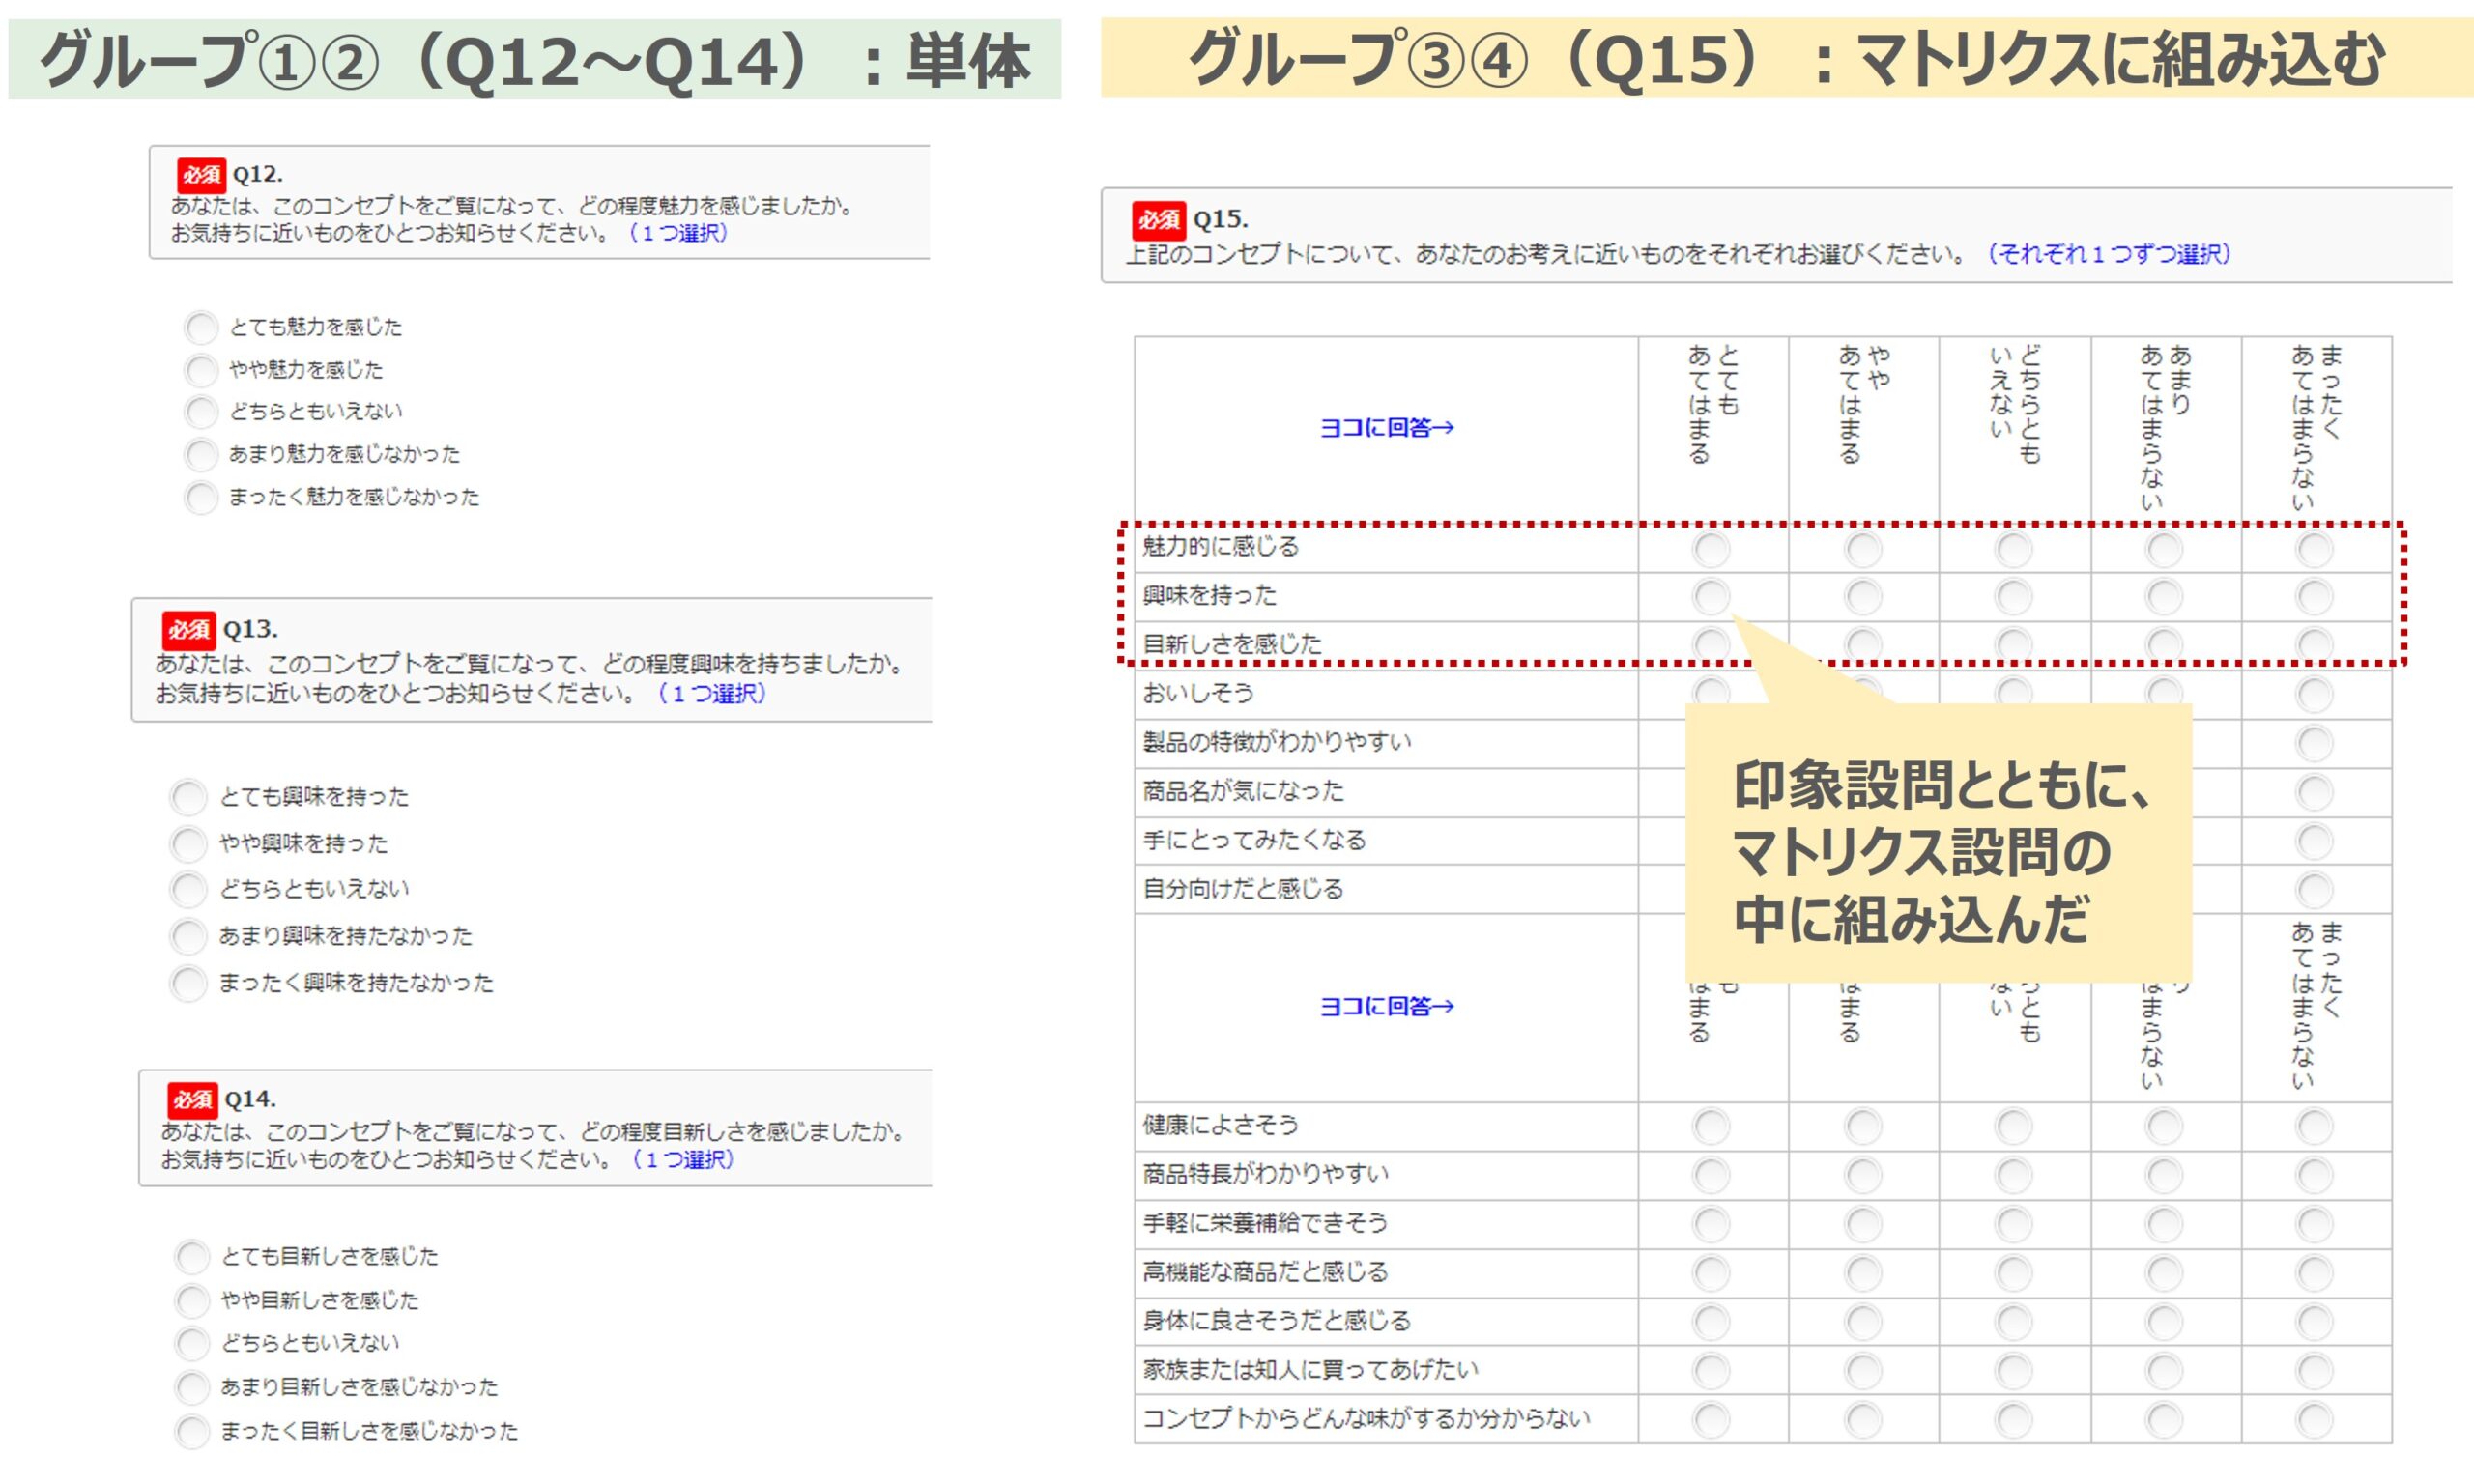2474x1484 pixels.
Task: Select 'とても魅力を感じた' radio in Q12
Action: point(201,327)
